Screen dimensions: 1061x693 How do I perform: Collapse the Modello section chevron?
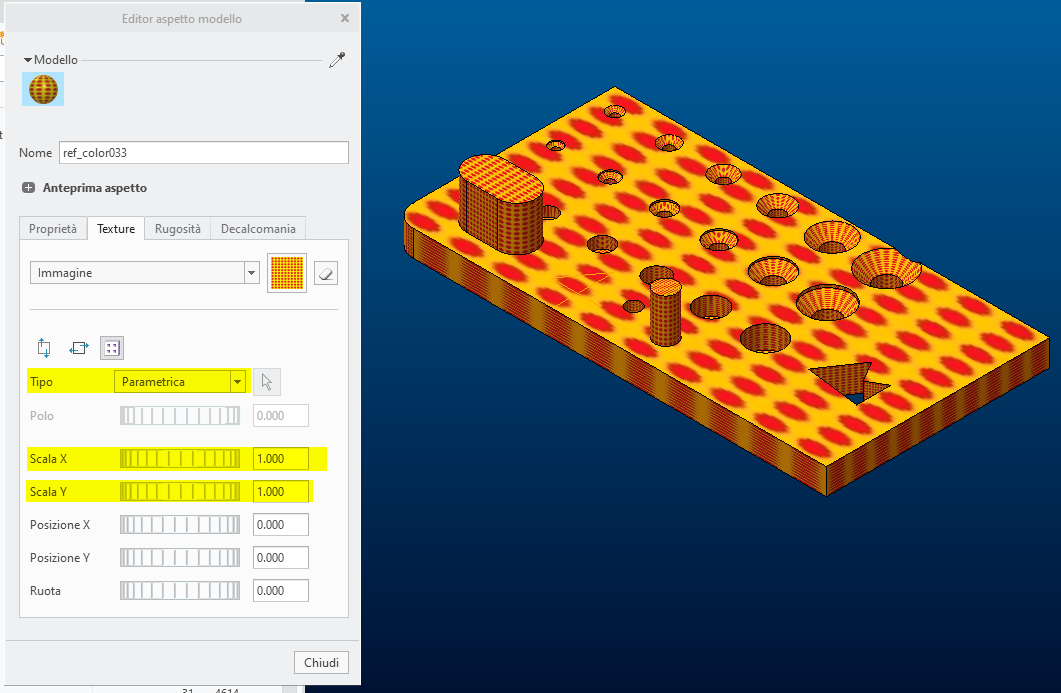[27, 59]
